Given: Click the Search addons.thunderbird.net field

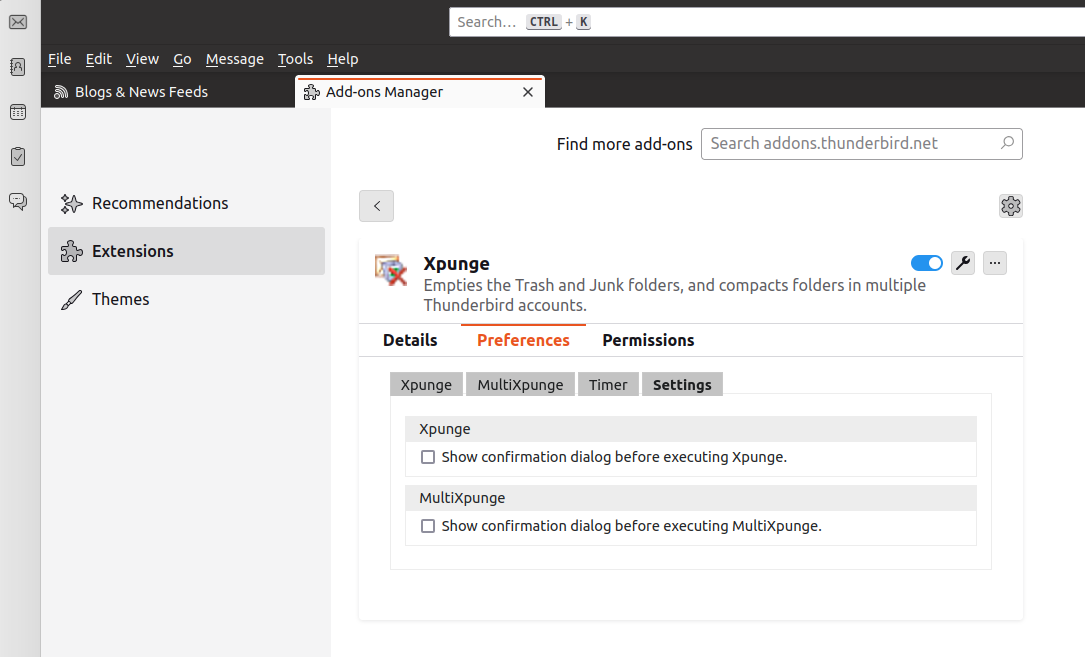Looking at the screenshot, I should click(x=850, y=143).
